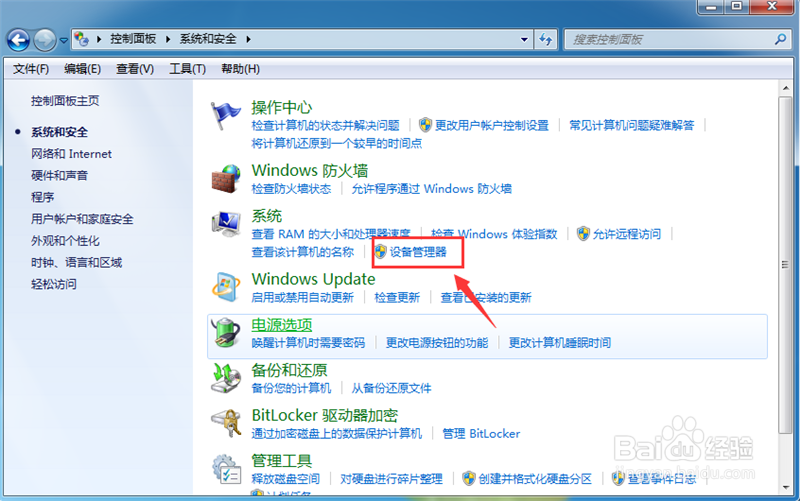Viewport: 800px width, 501px height.
Task: Click the Action Center flag icon
Action: click(x=225, y=115)
